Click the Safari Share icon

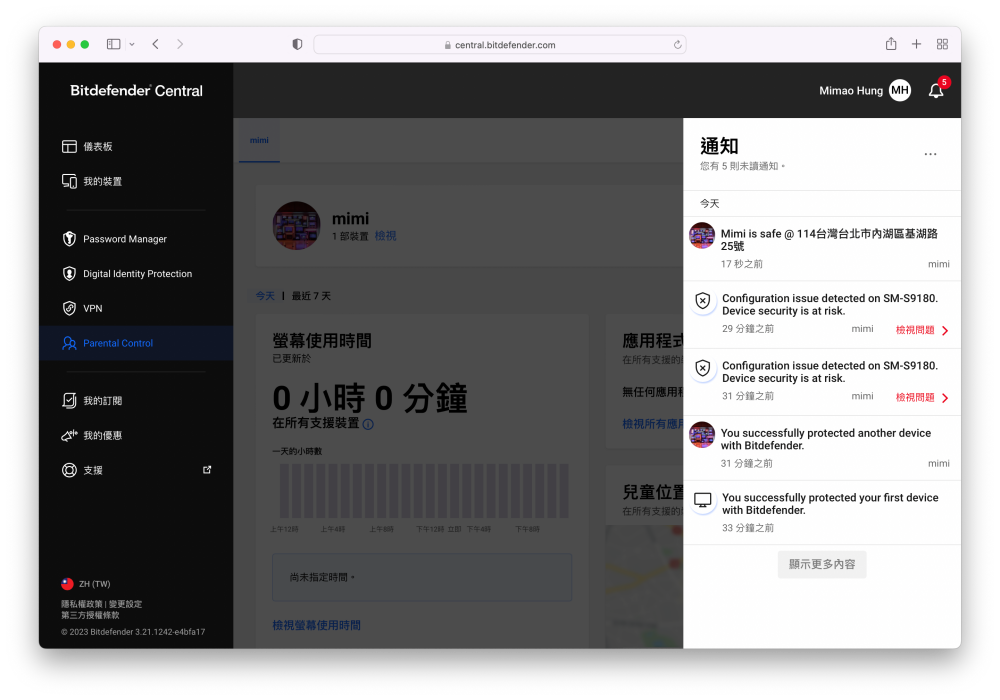pos(891,44)
